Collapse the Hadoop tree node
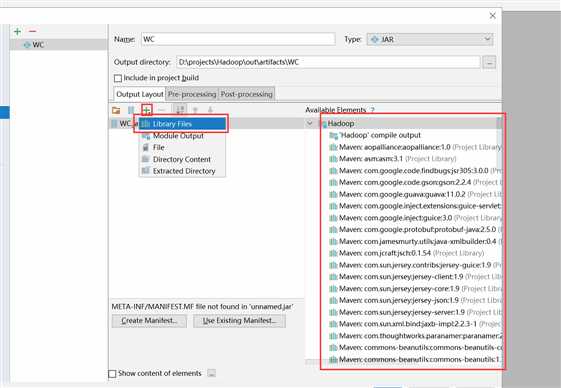 (309, 123)
